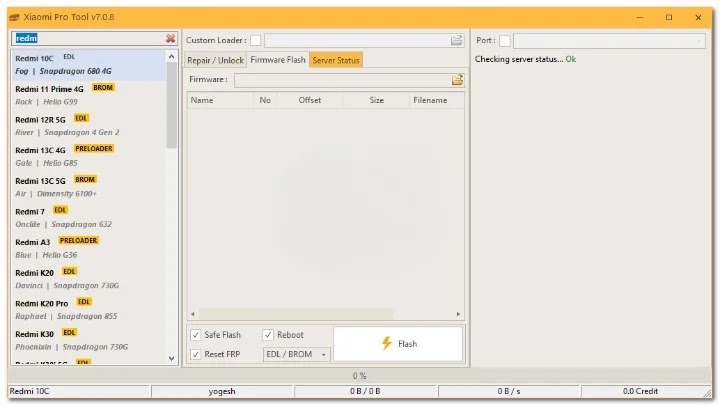Click the Checking server status log text
720x405 pixels.
click(x=525, y=59)
